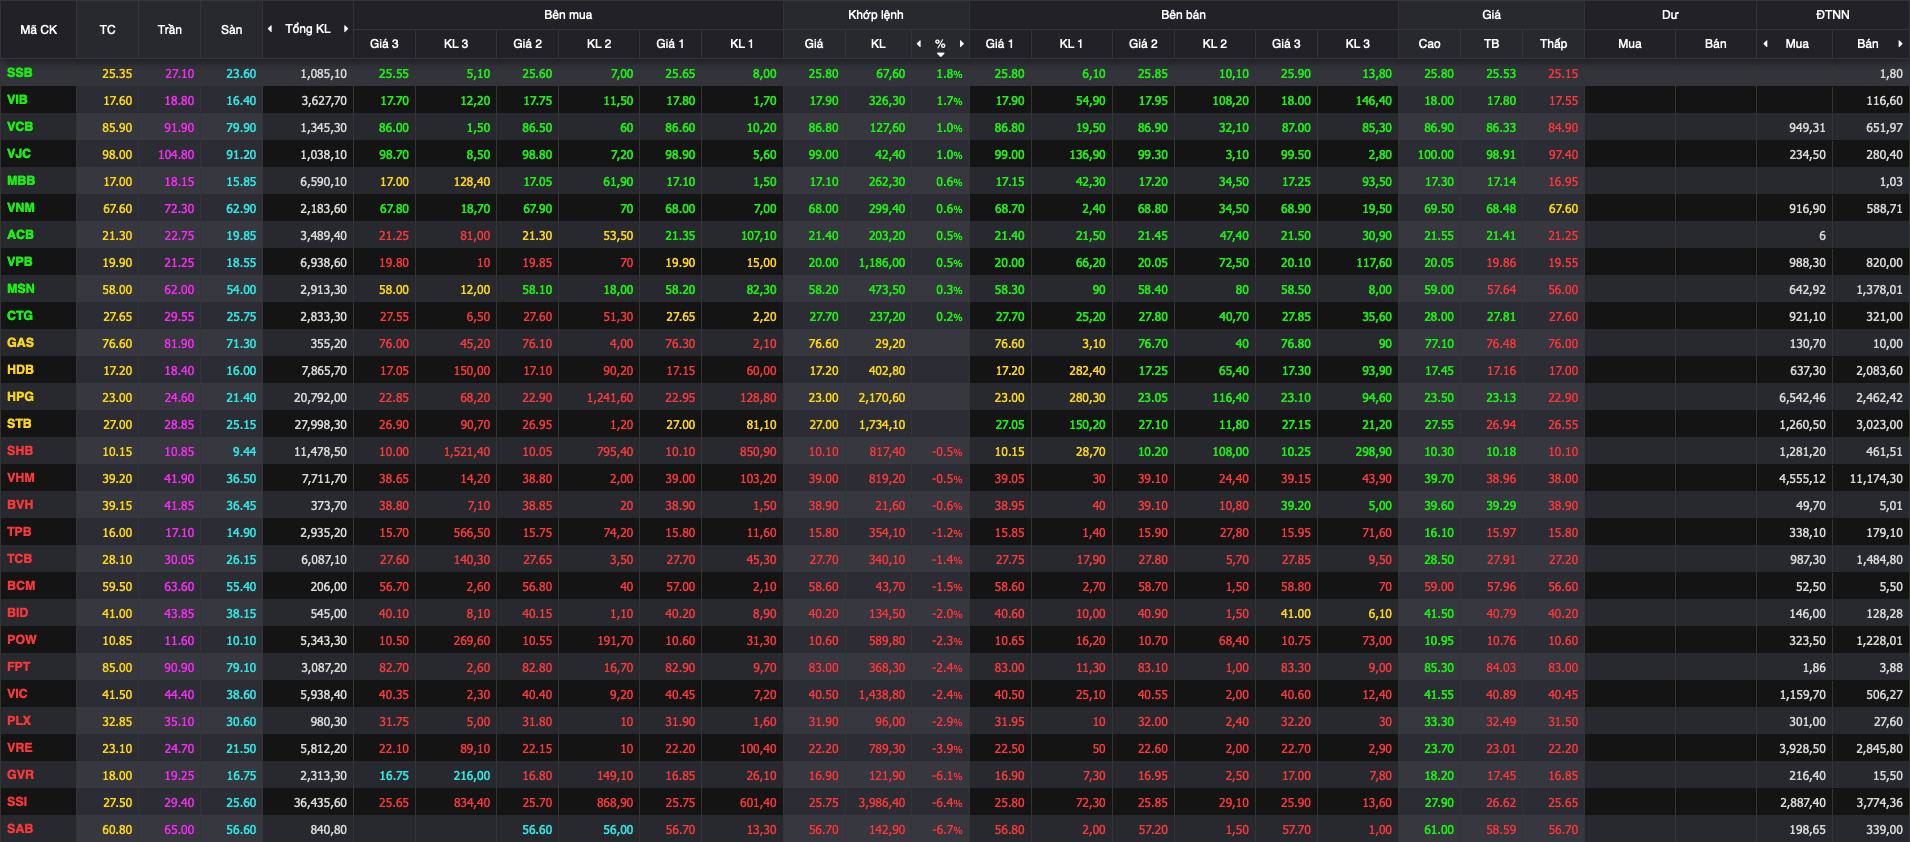Click the left arrow beside the % column
Image resolution: width=1910 pixels, height=842 pixels.
(919, 44)
